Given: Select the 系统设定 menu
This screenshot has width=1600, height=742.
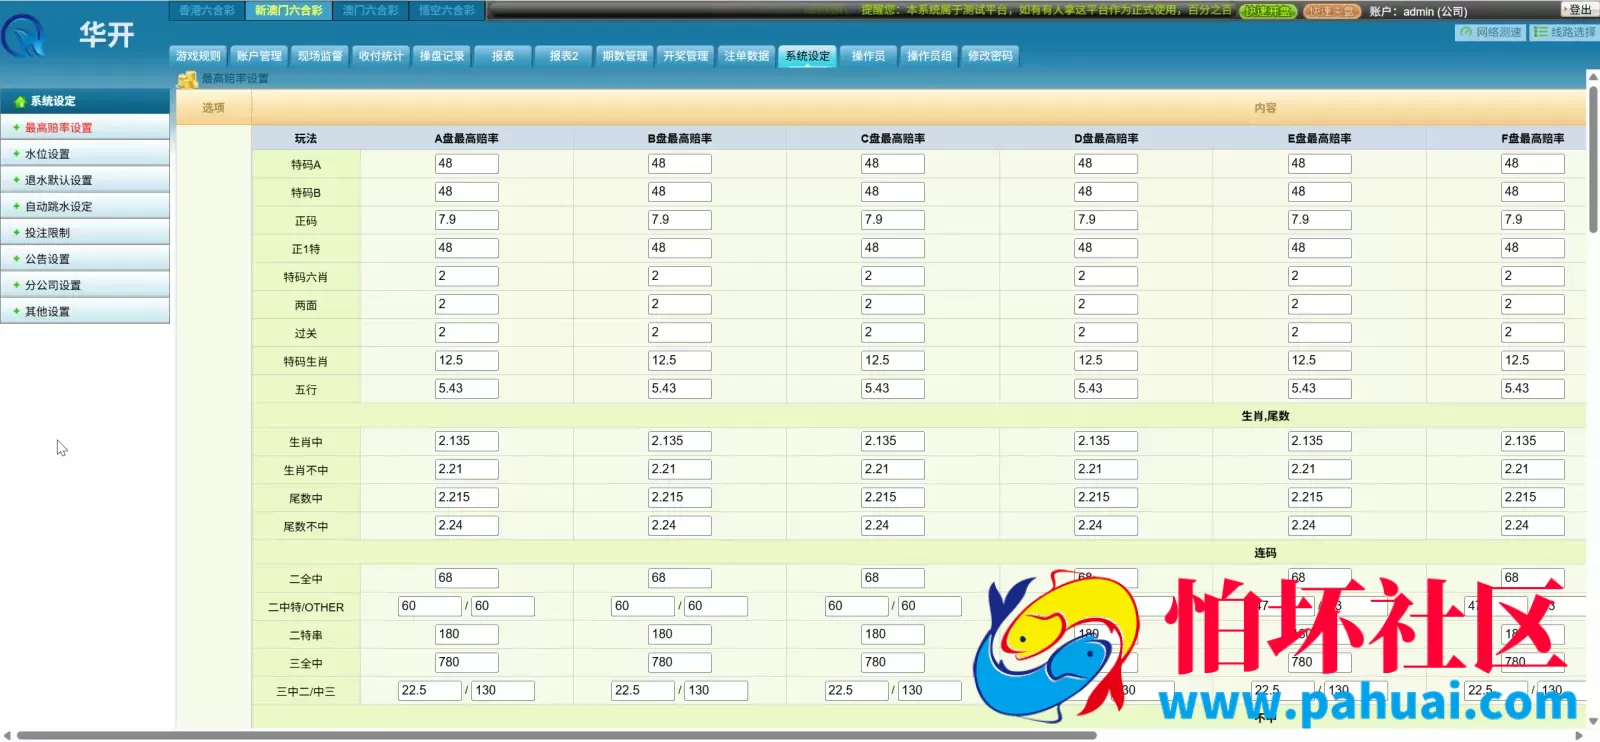Looking at the screenshot, I should pos(807,56).
